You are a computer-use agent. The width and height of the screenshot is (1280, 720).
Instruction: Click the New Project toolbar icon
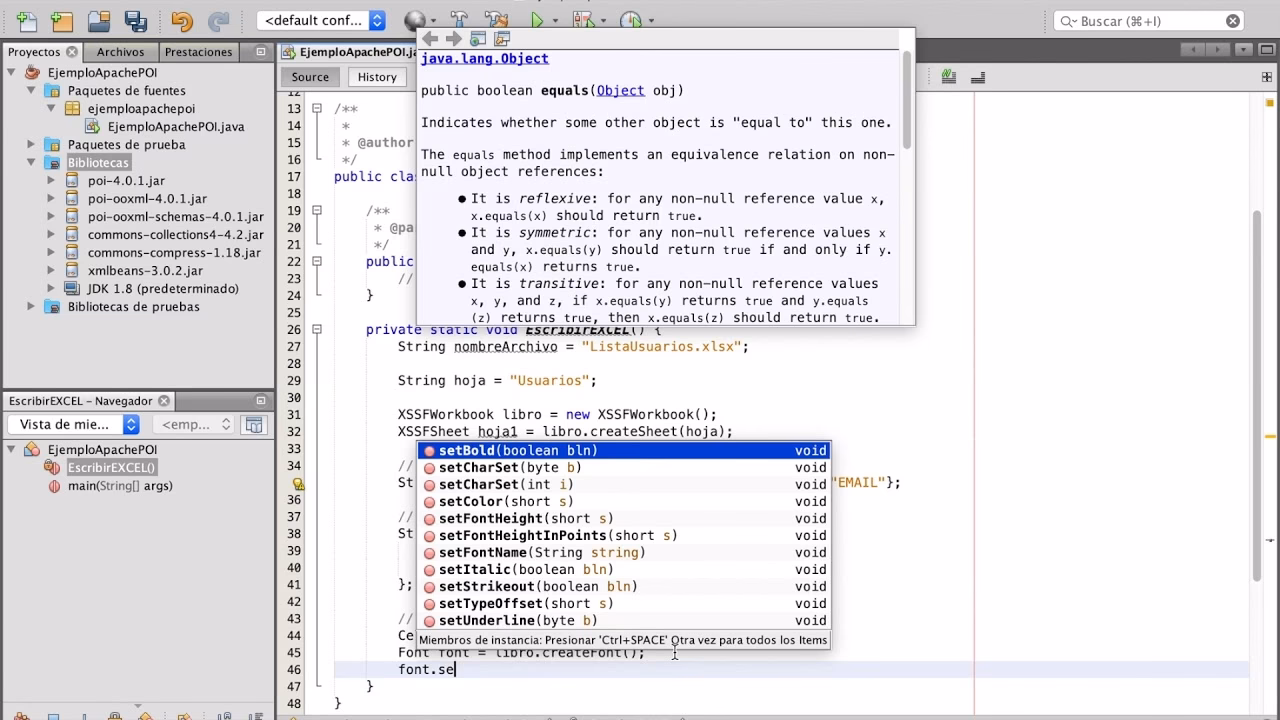click(62, 20)
